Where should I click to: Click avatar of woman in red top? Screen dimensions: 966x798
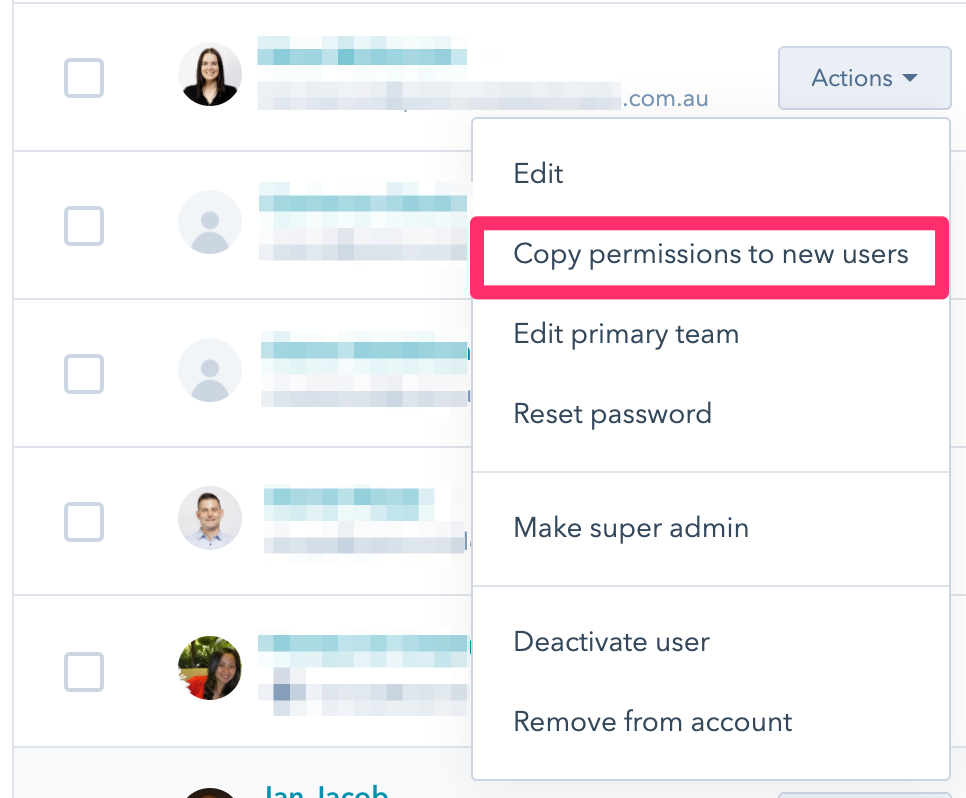click(210, 668)
